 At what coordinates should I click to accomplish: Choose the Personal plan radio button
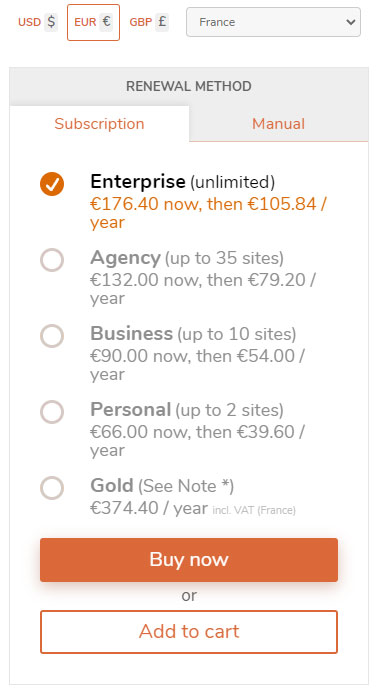point(52,412)
